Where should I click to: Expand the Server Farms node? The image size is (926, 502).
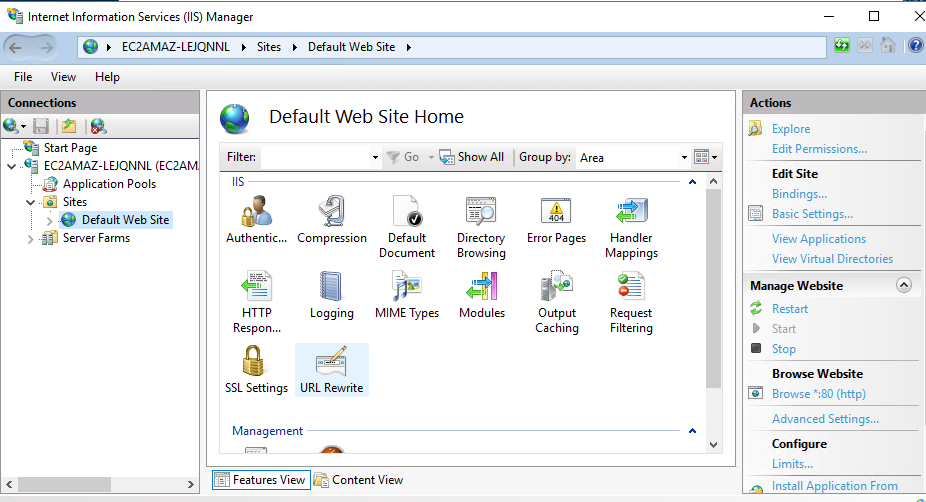31,239
